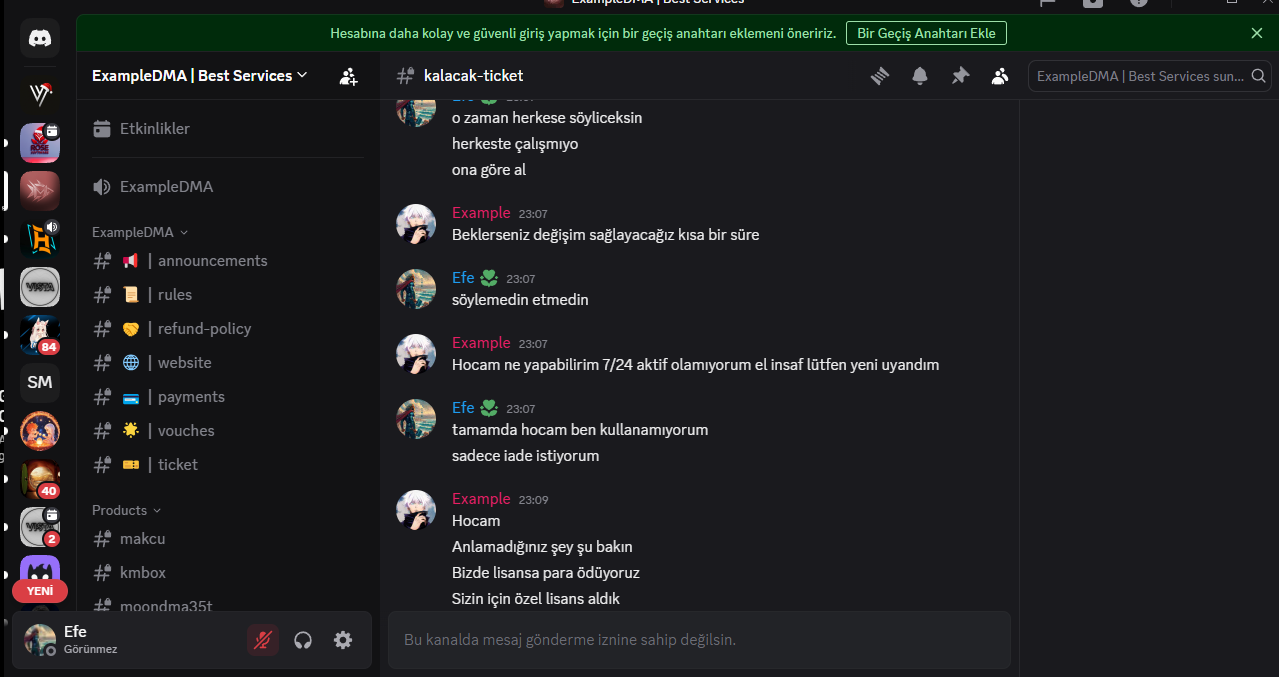The width and height of the screenshot is (1279, 677).
Task: Select the SM server icon in sidebar
Action: tap(40, 382)
